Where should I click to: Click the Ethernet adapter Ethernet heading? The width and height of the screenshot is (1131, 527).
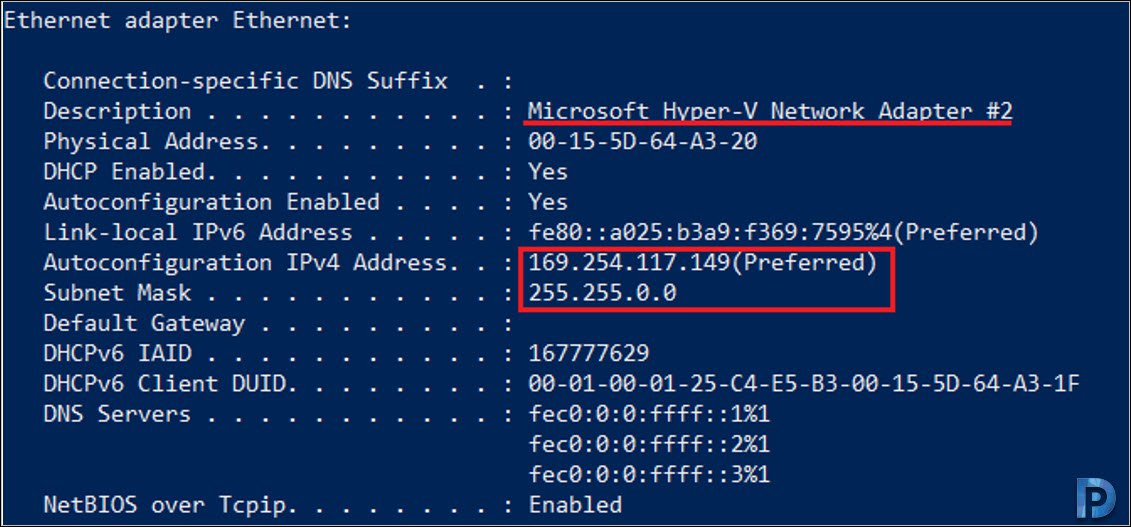pos(177,21)
